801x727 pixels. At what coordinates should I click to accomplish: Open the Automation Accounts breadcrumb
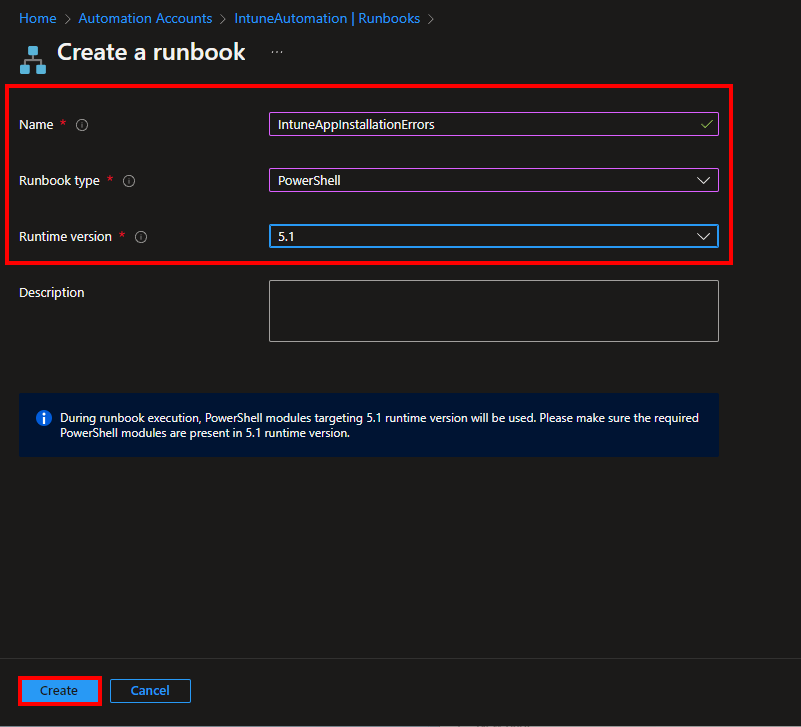145,18
